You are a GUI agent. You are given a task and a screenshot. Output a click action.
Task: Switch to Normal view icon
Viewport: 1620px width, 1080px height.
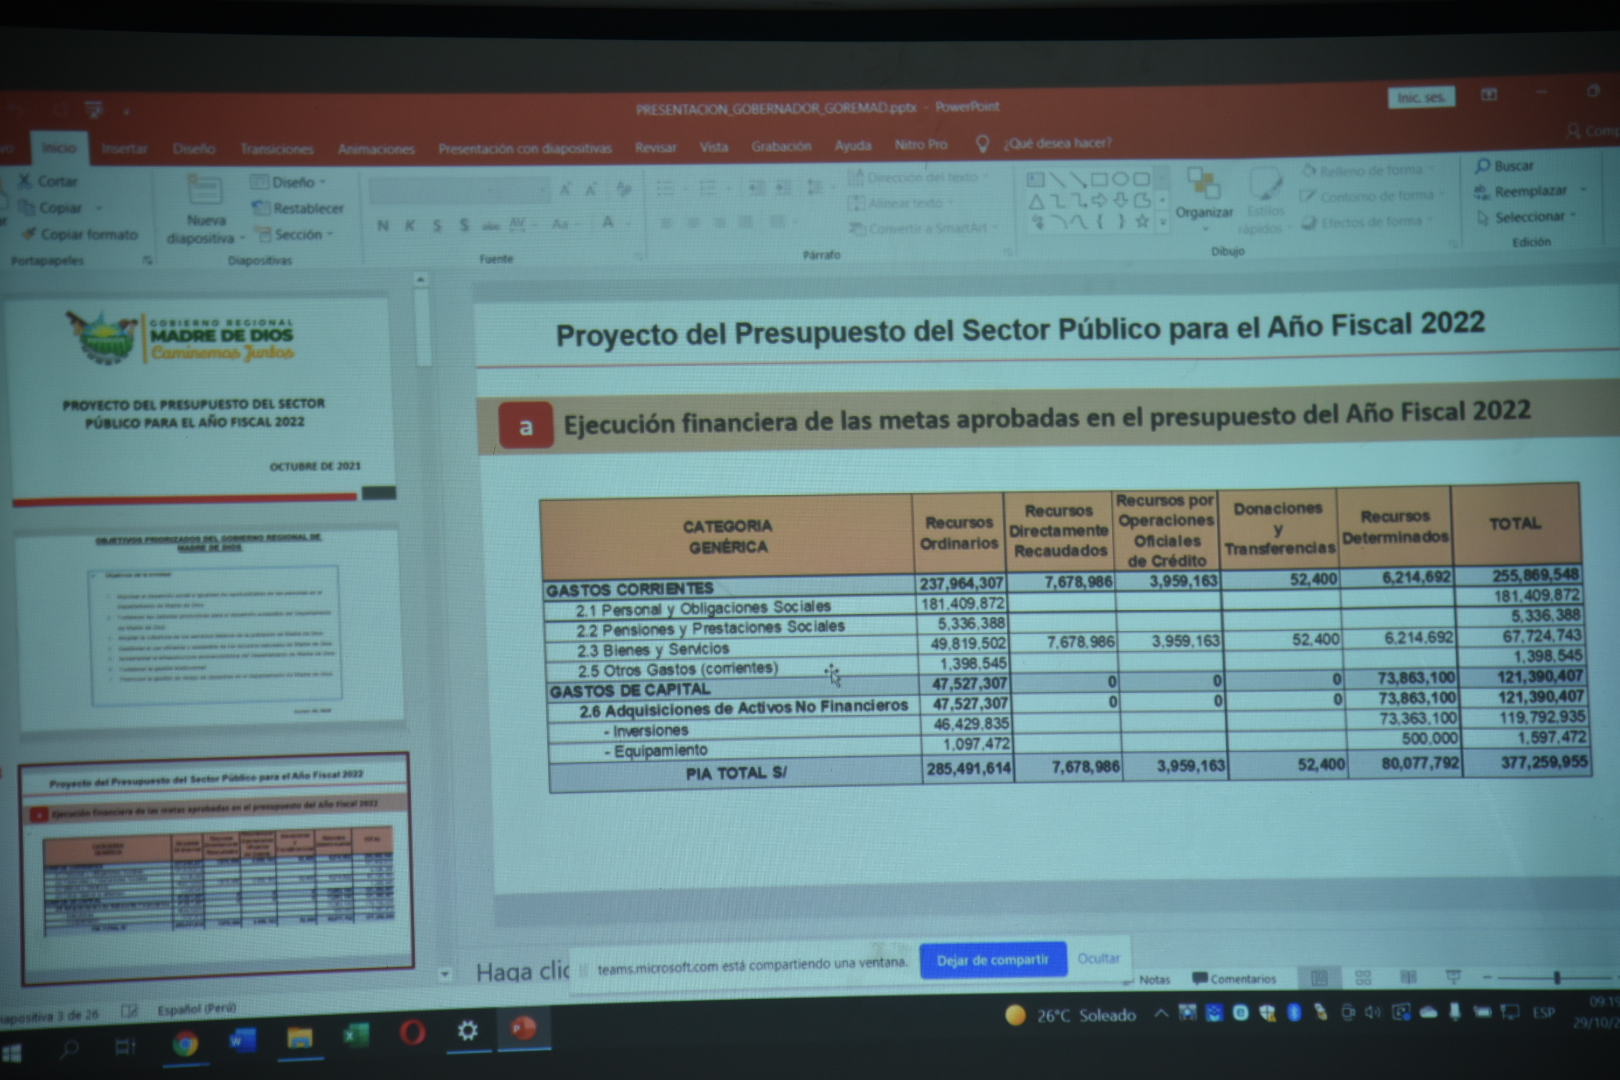pos(1319,977)
